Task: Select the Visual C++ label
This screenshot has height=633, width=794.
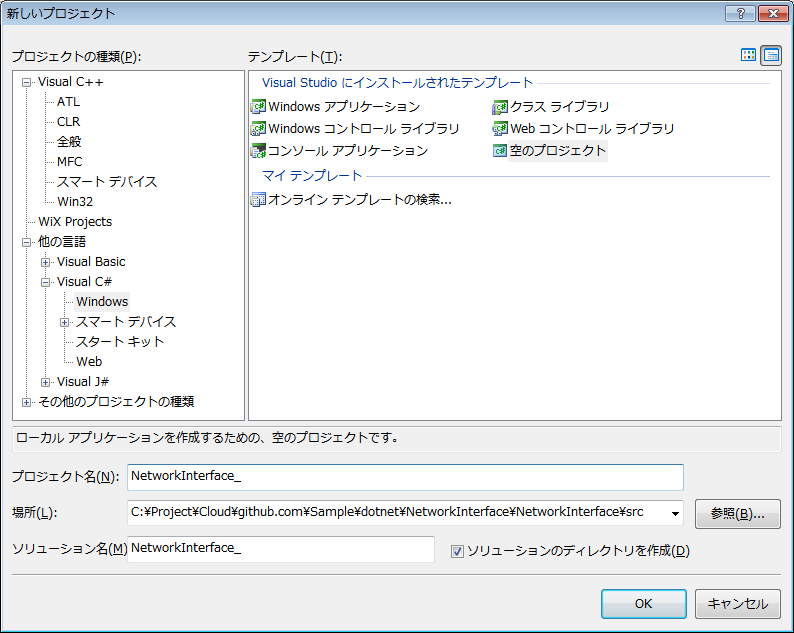Action: point(70,82)
